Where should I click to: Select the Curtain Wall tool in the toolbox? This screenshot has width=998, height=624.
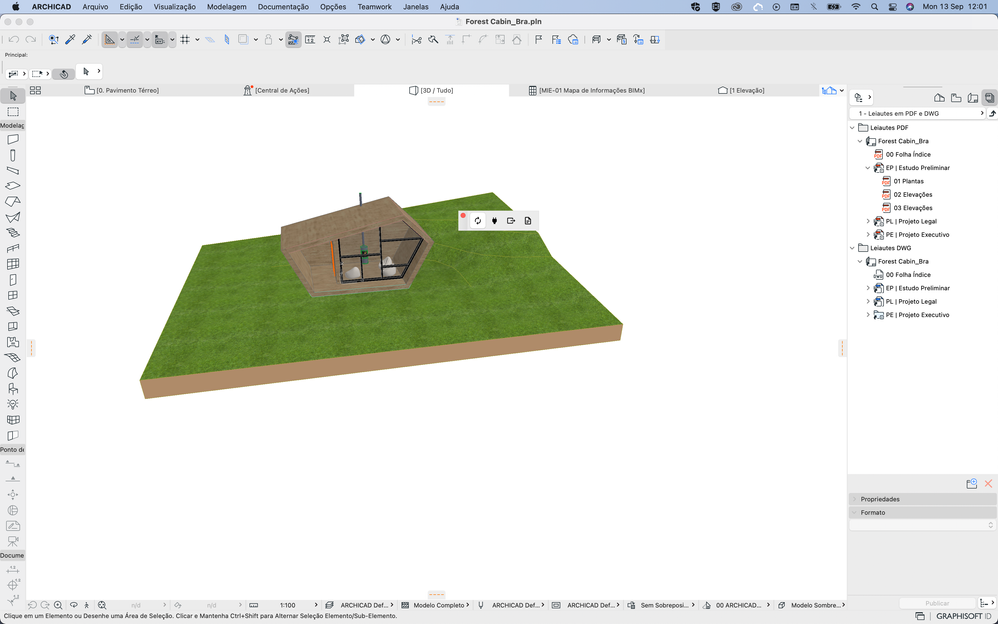pyautogui.click(x=13, y=264)
